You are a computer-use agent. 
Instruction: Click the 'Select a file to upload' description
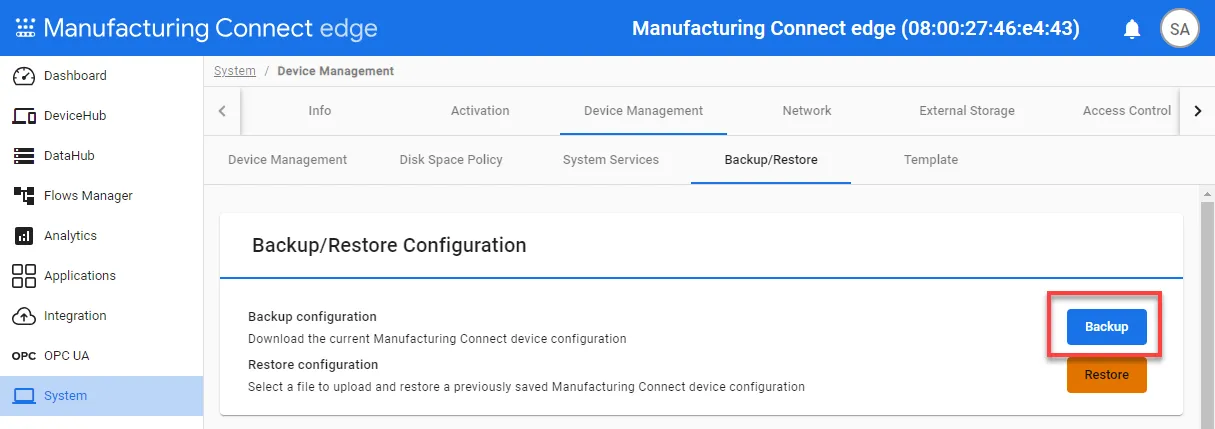tap(526, 386)
